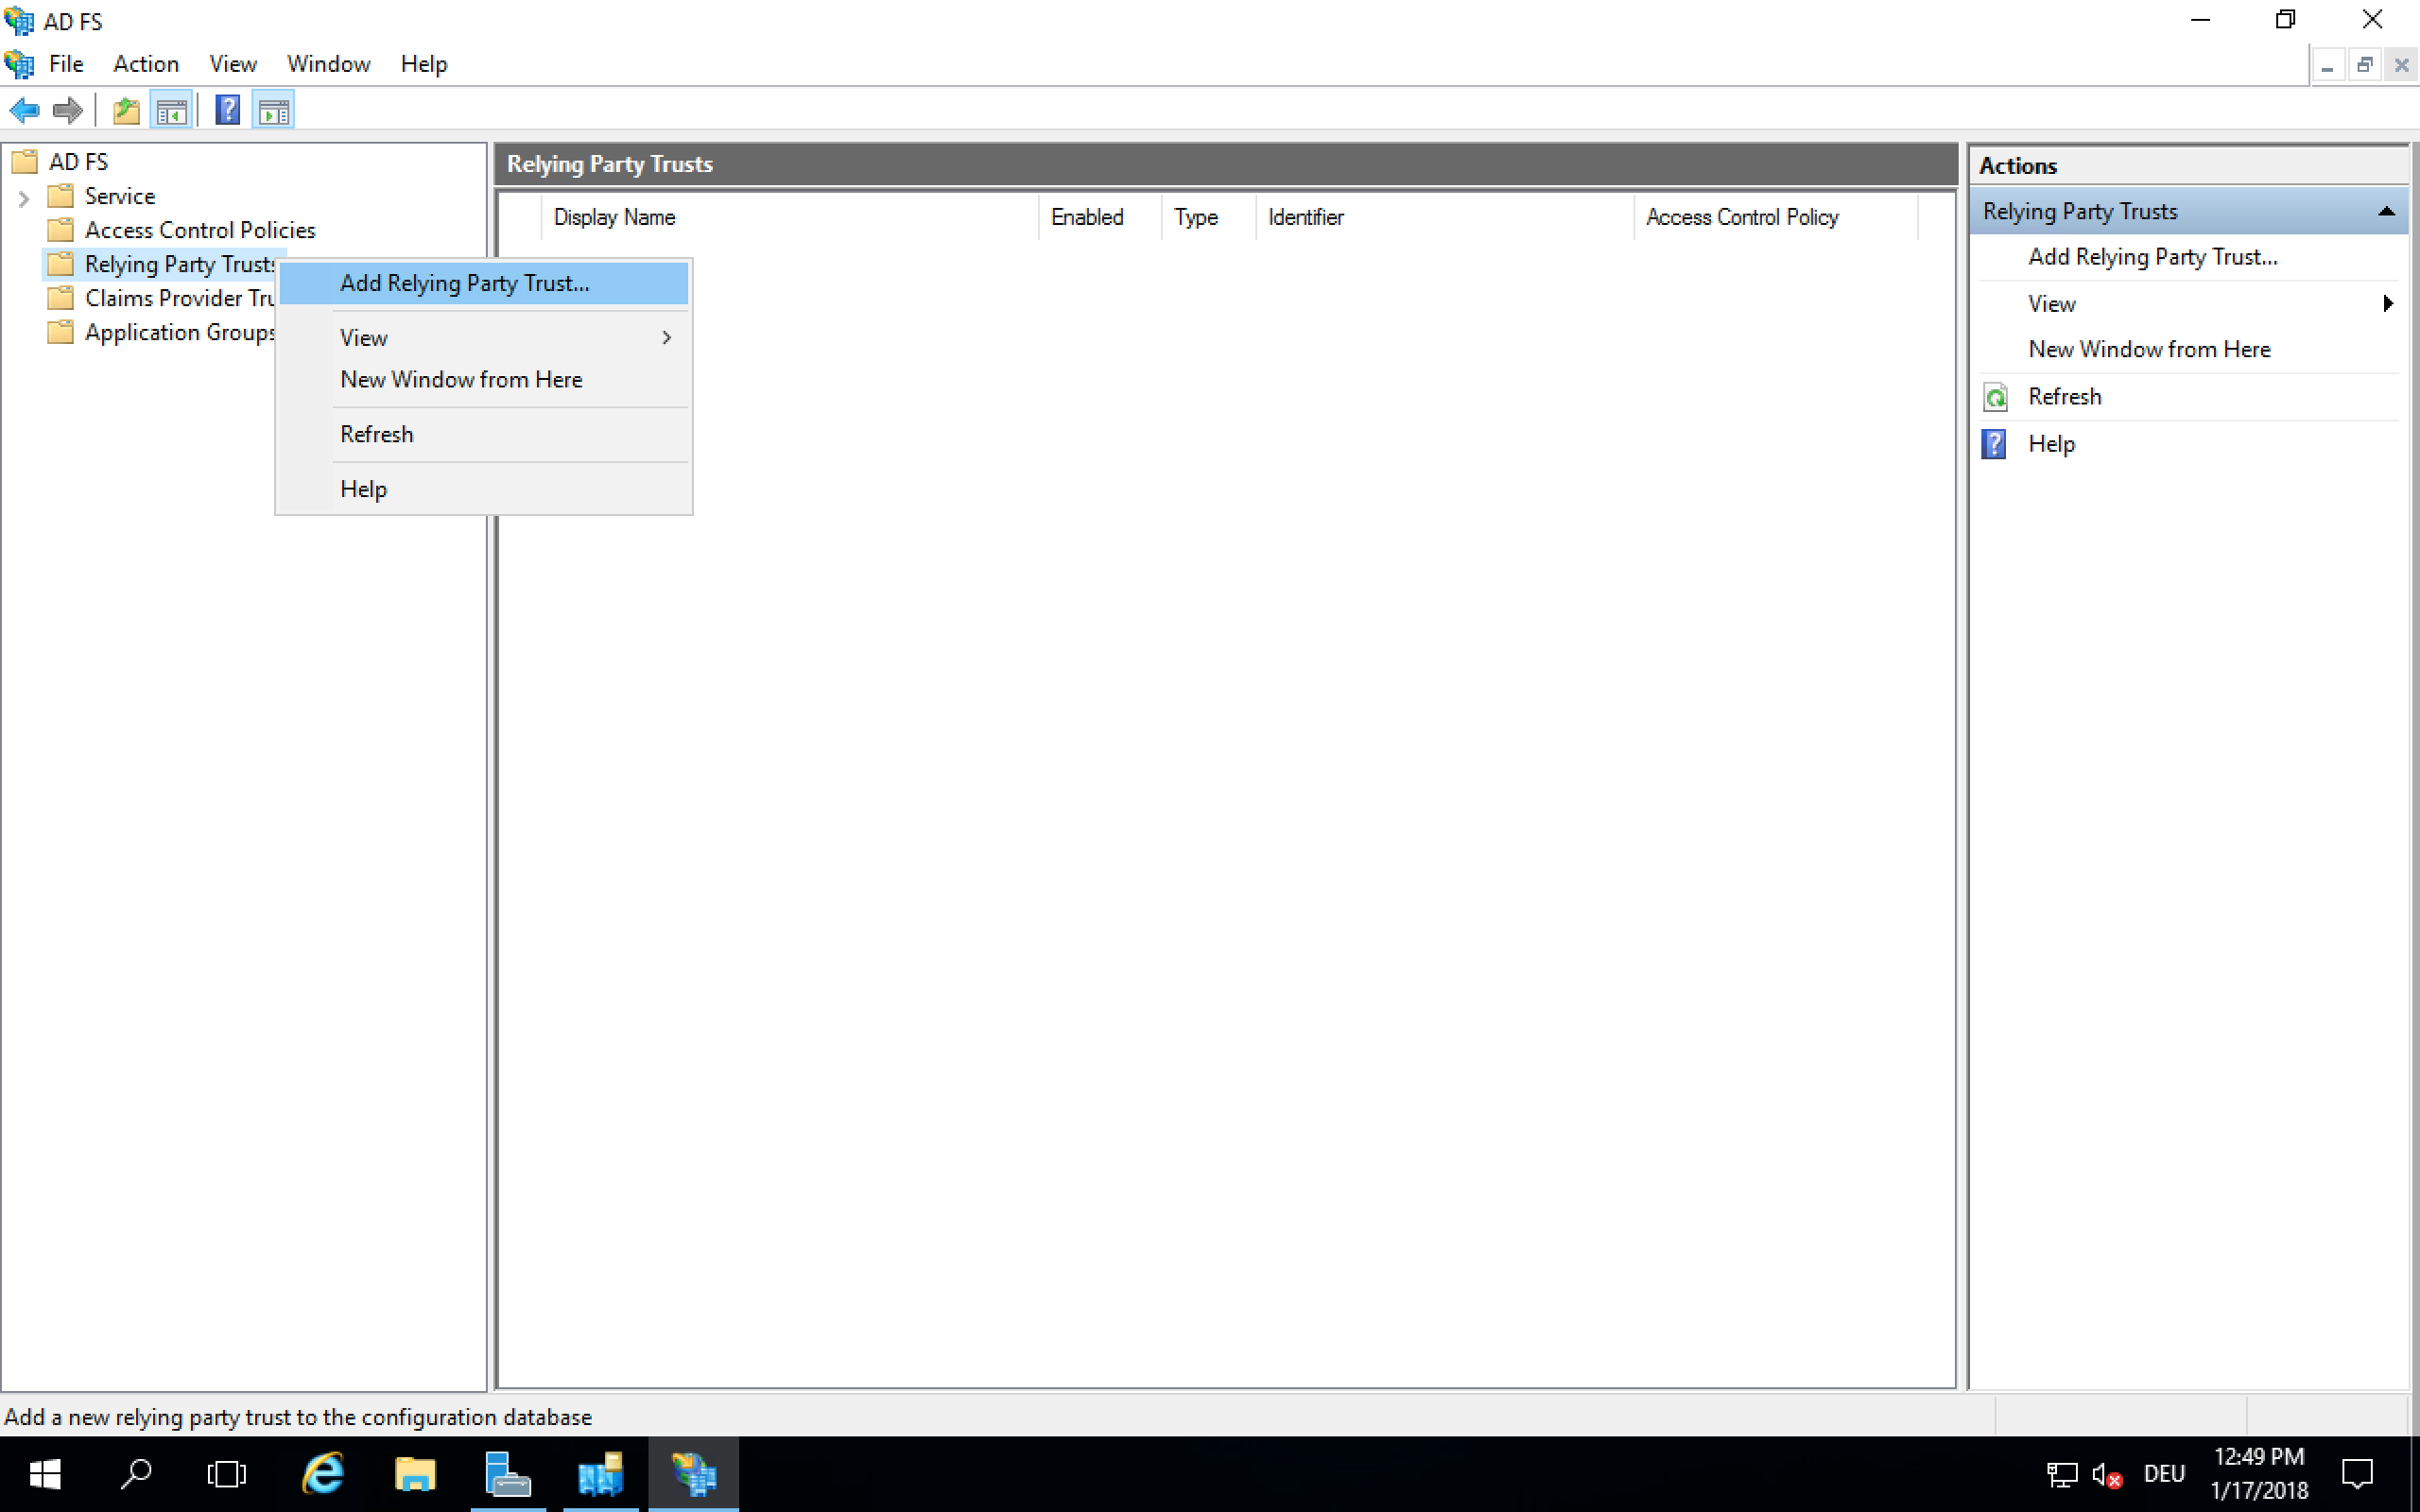Open the taskbar clock showing 12:49 PM
The image size is (2420, 1512).
(2259, 1474)
